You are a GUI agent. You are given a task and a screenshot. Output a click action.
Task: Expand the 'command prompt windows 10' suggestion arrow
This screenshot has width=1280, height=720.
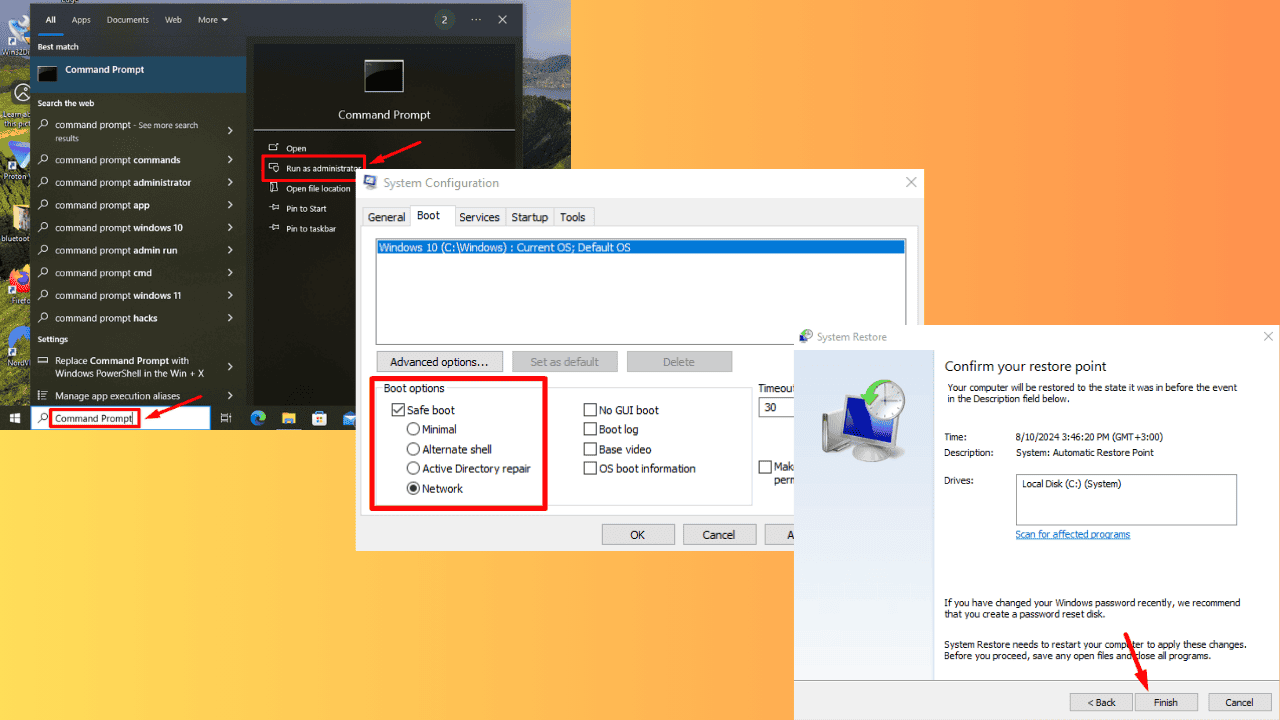pos(230,227)
